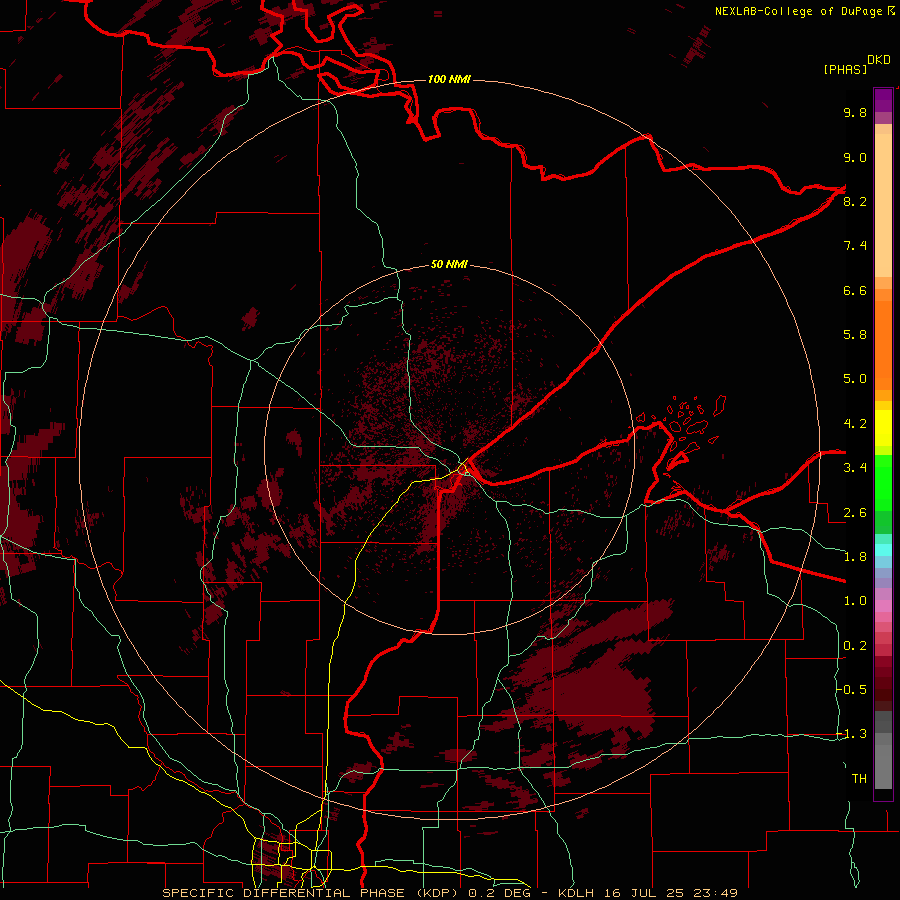This screenshot has width=900, height=900.
Task: Click the cyan band of the color bar
Action: tap(883, 550)
